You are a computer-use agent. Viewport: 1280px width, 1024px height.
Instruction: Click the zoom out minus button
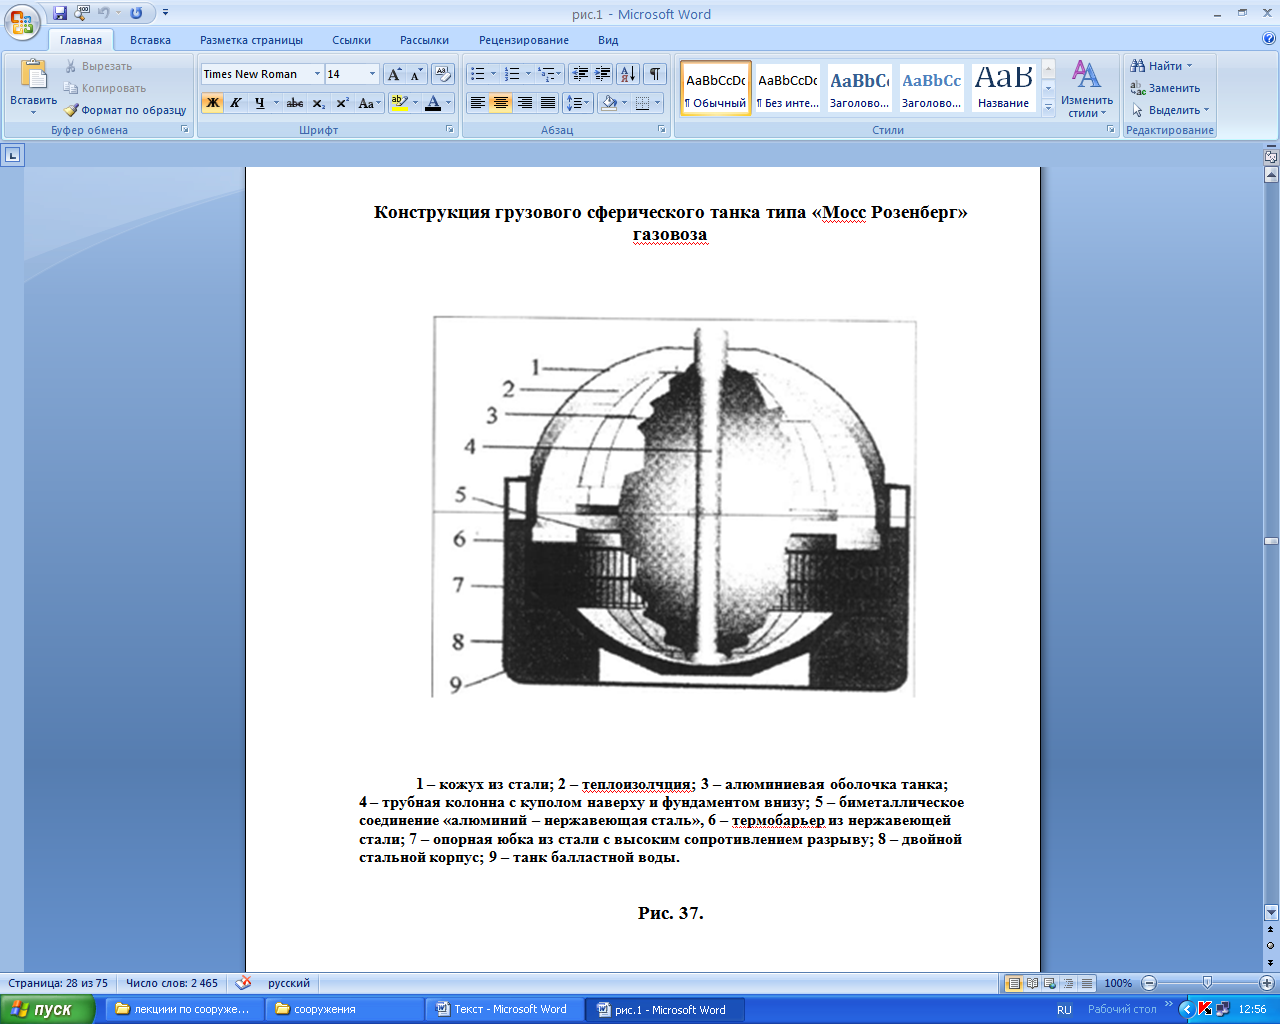[1149, 983]
